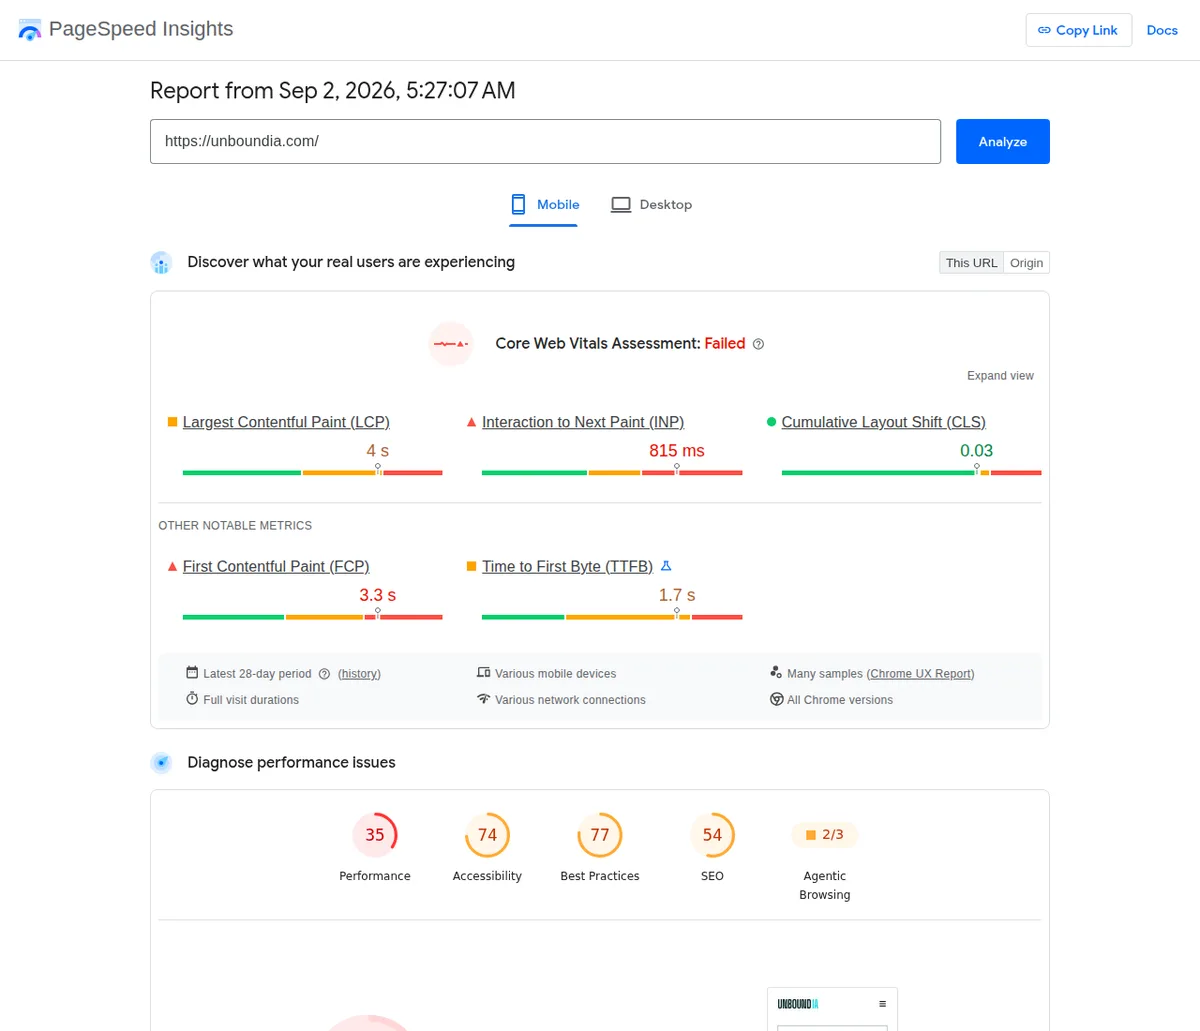The image size is (1200, 1031).
Task: Open the history link
Action: coord(359,674)
